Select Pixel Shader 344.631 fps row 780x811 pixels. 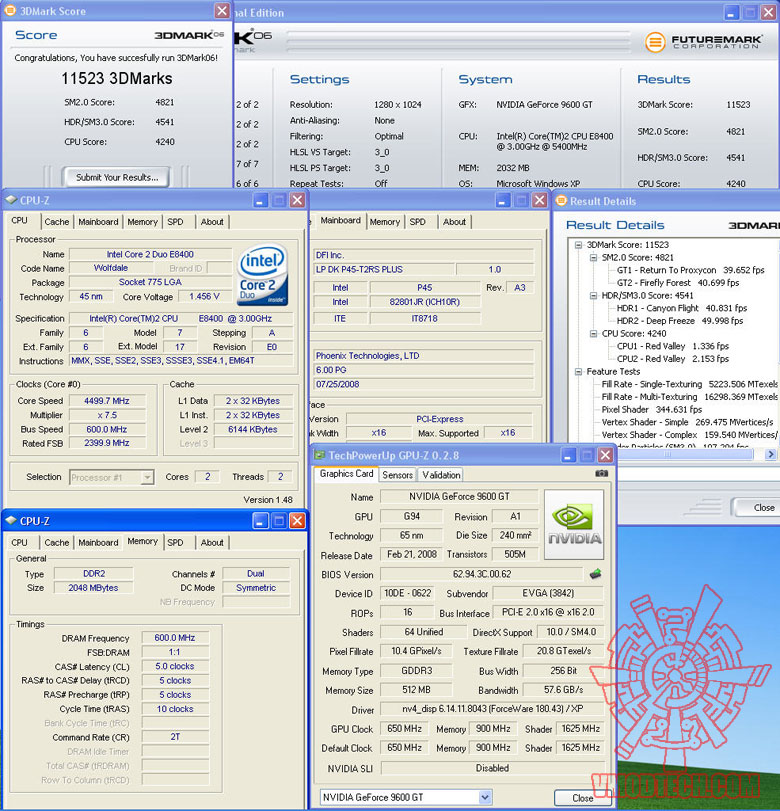tap(652, 410)
